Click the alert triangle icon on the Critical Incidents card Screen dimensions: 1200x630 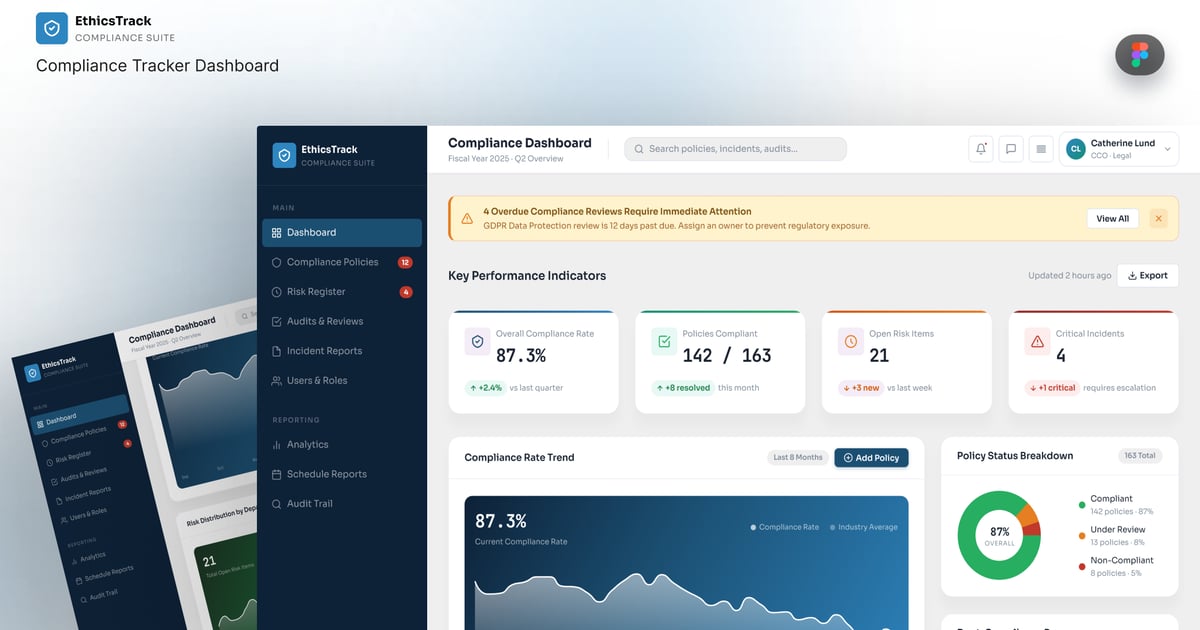1037,341
